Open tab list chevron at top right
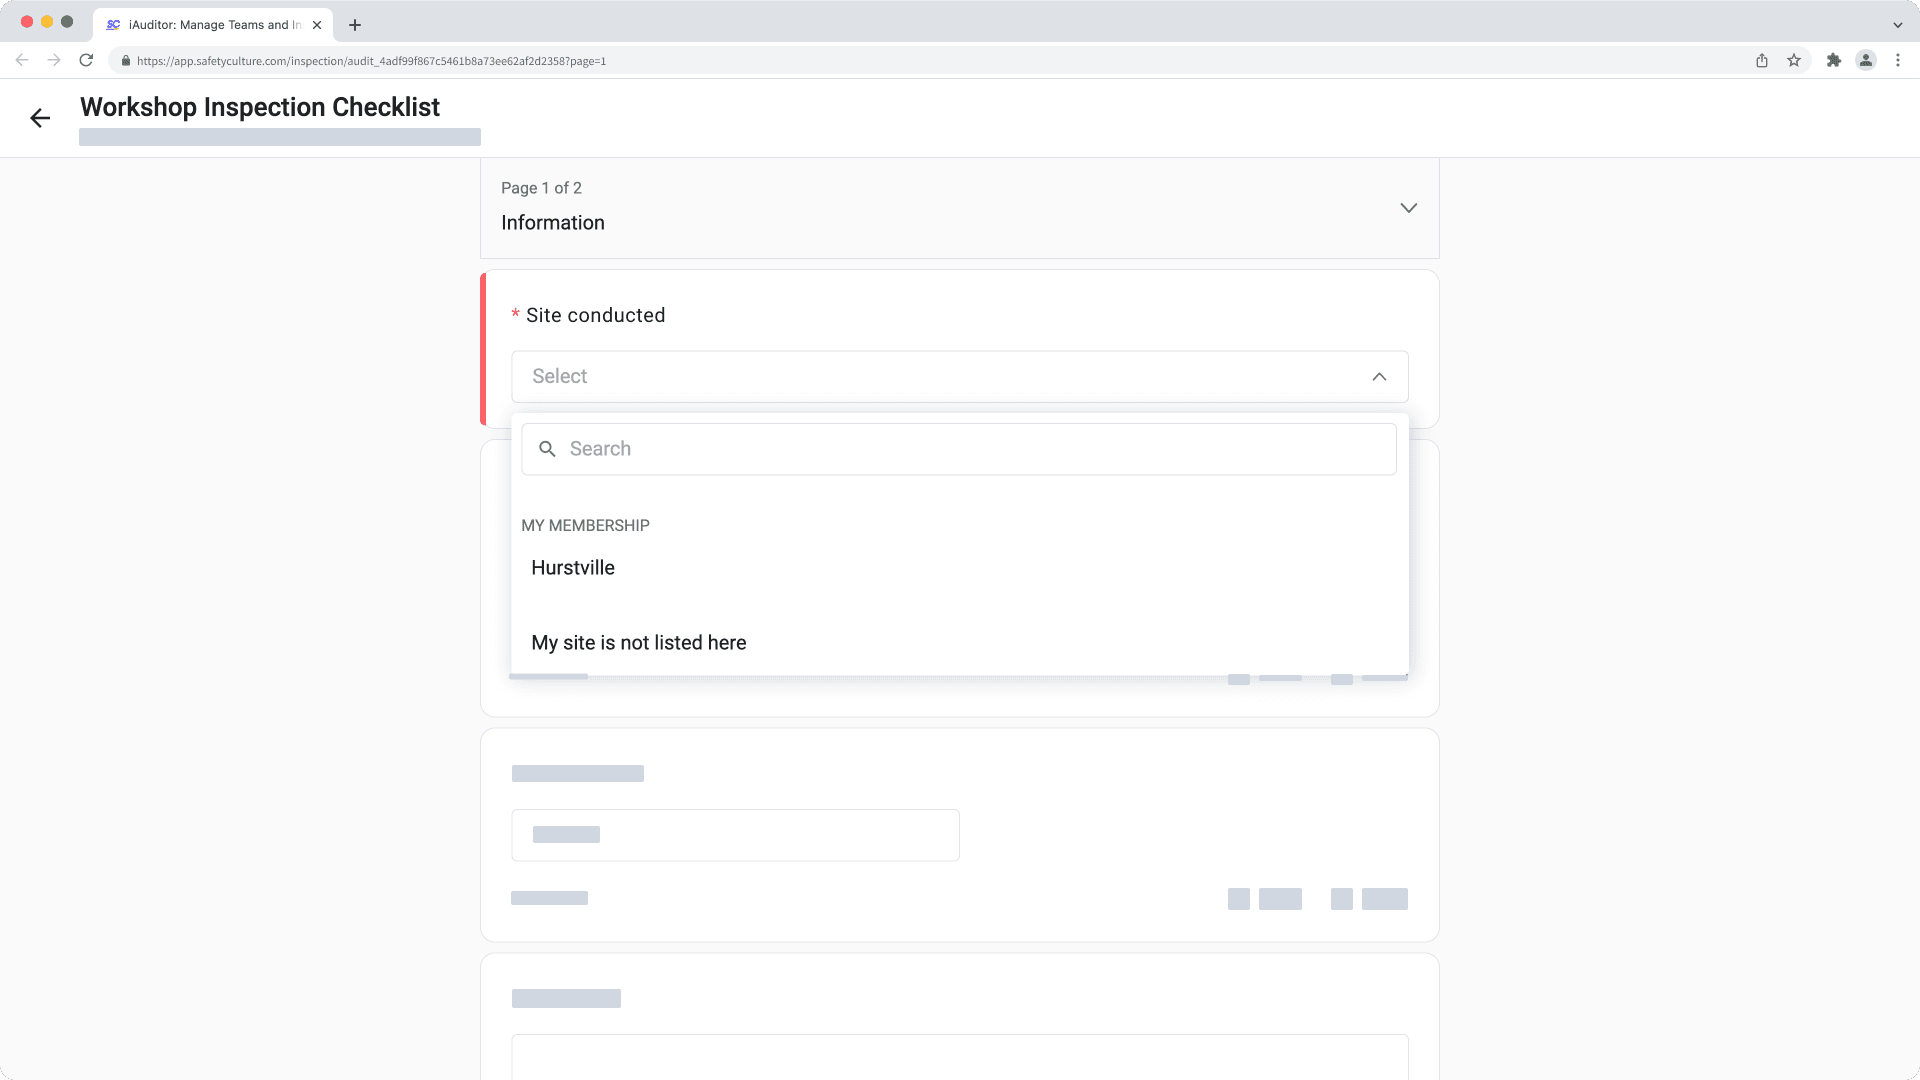This screenshot has width=1920, height=1080. (1897, 25)
